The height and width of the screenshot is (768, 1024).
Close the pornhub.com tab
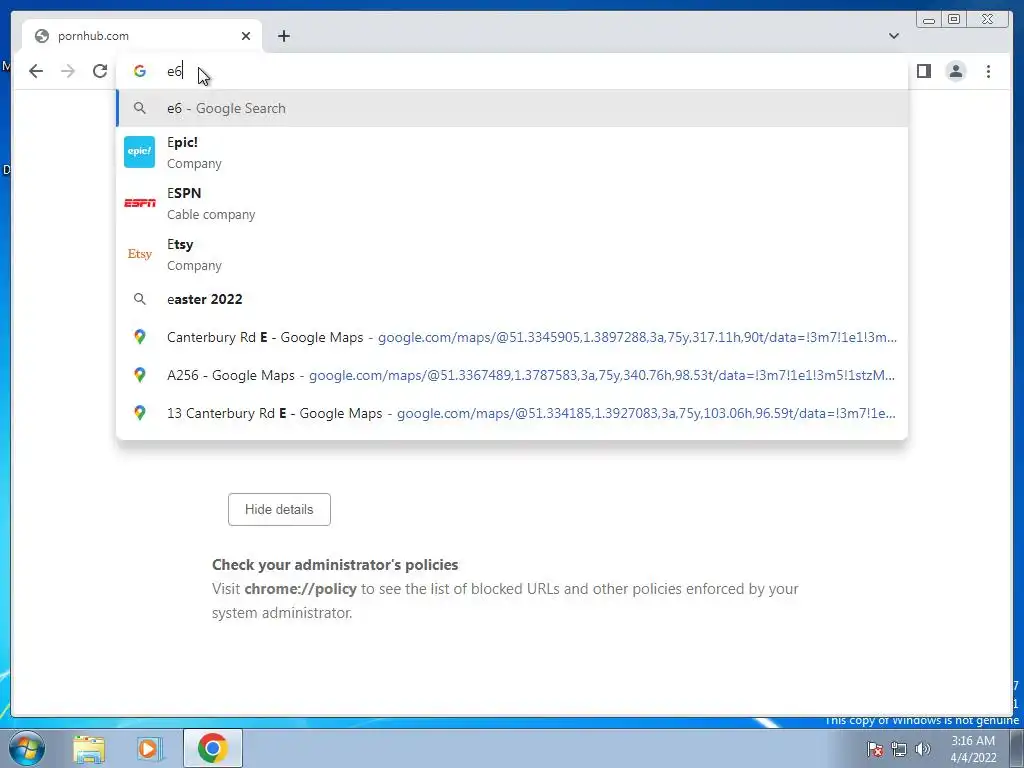point(246,36)
